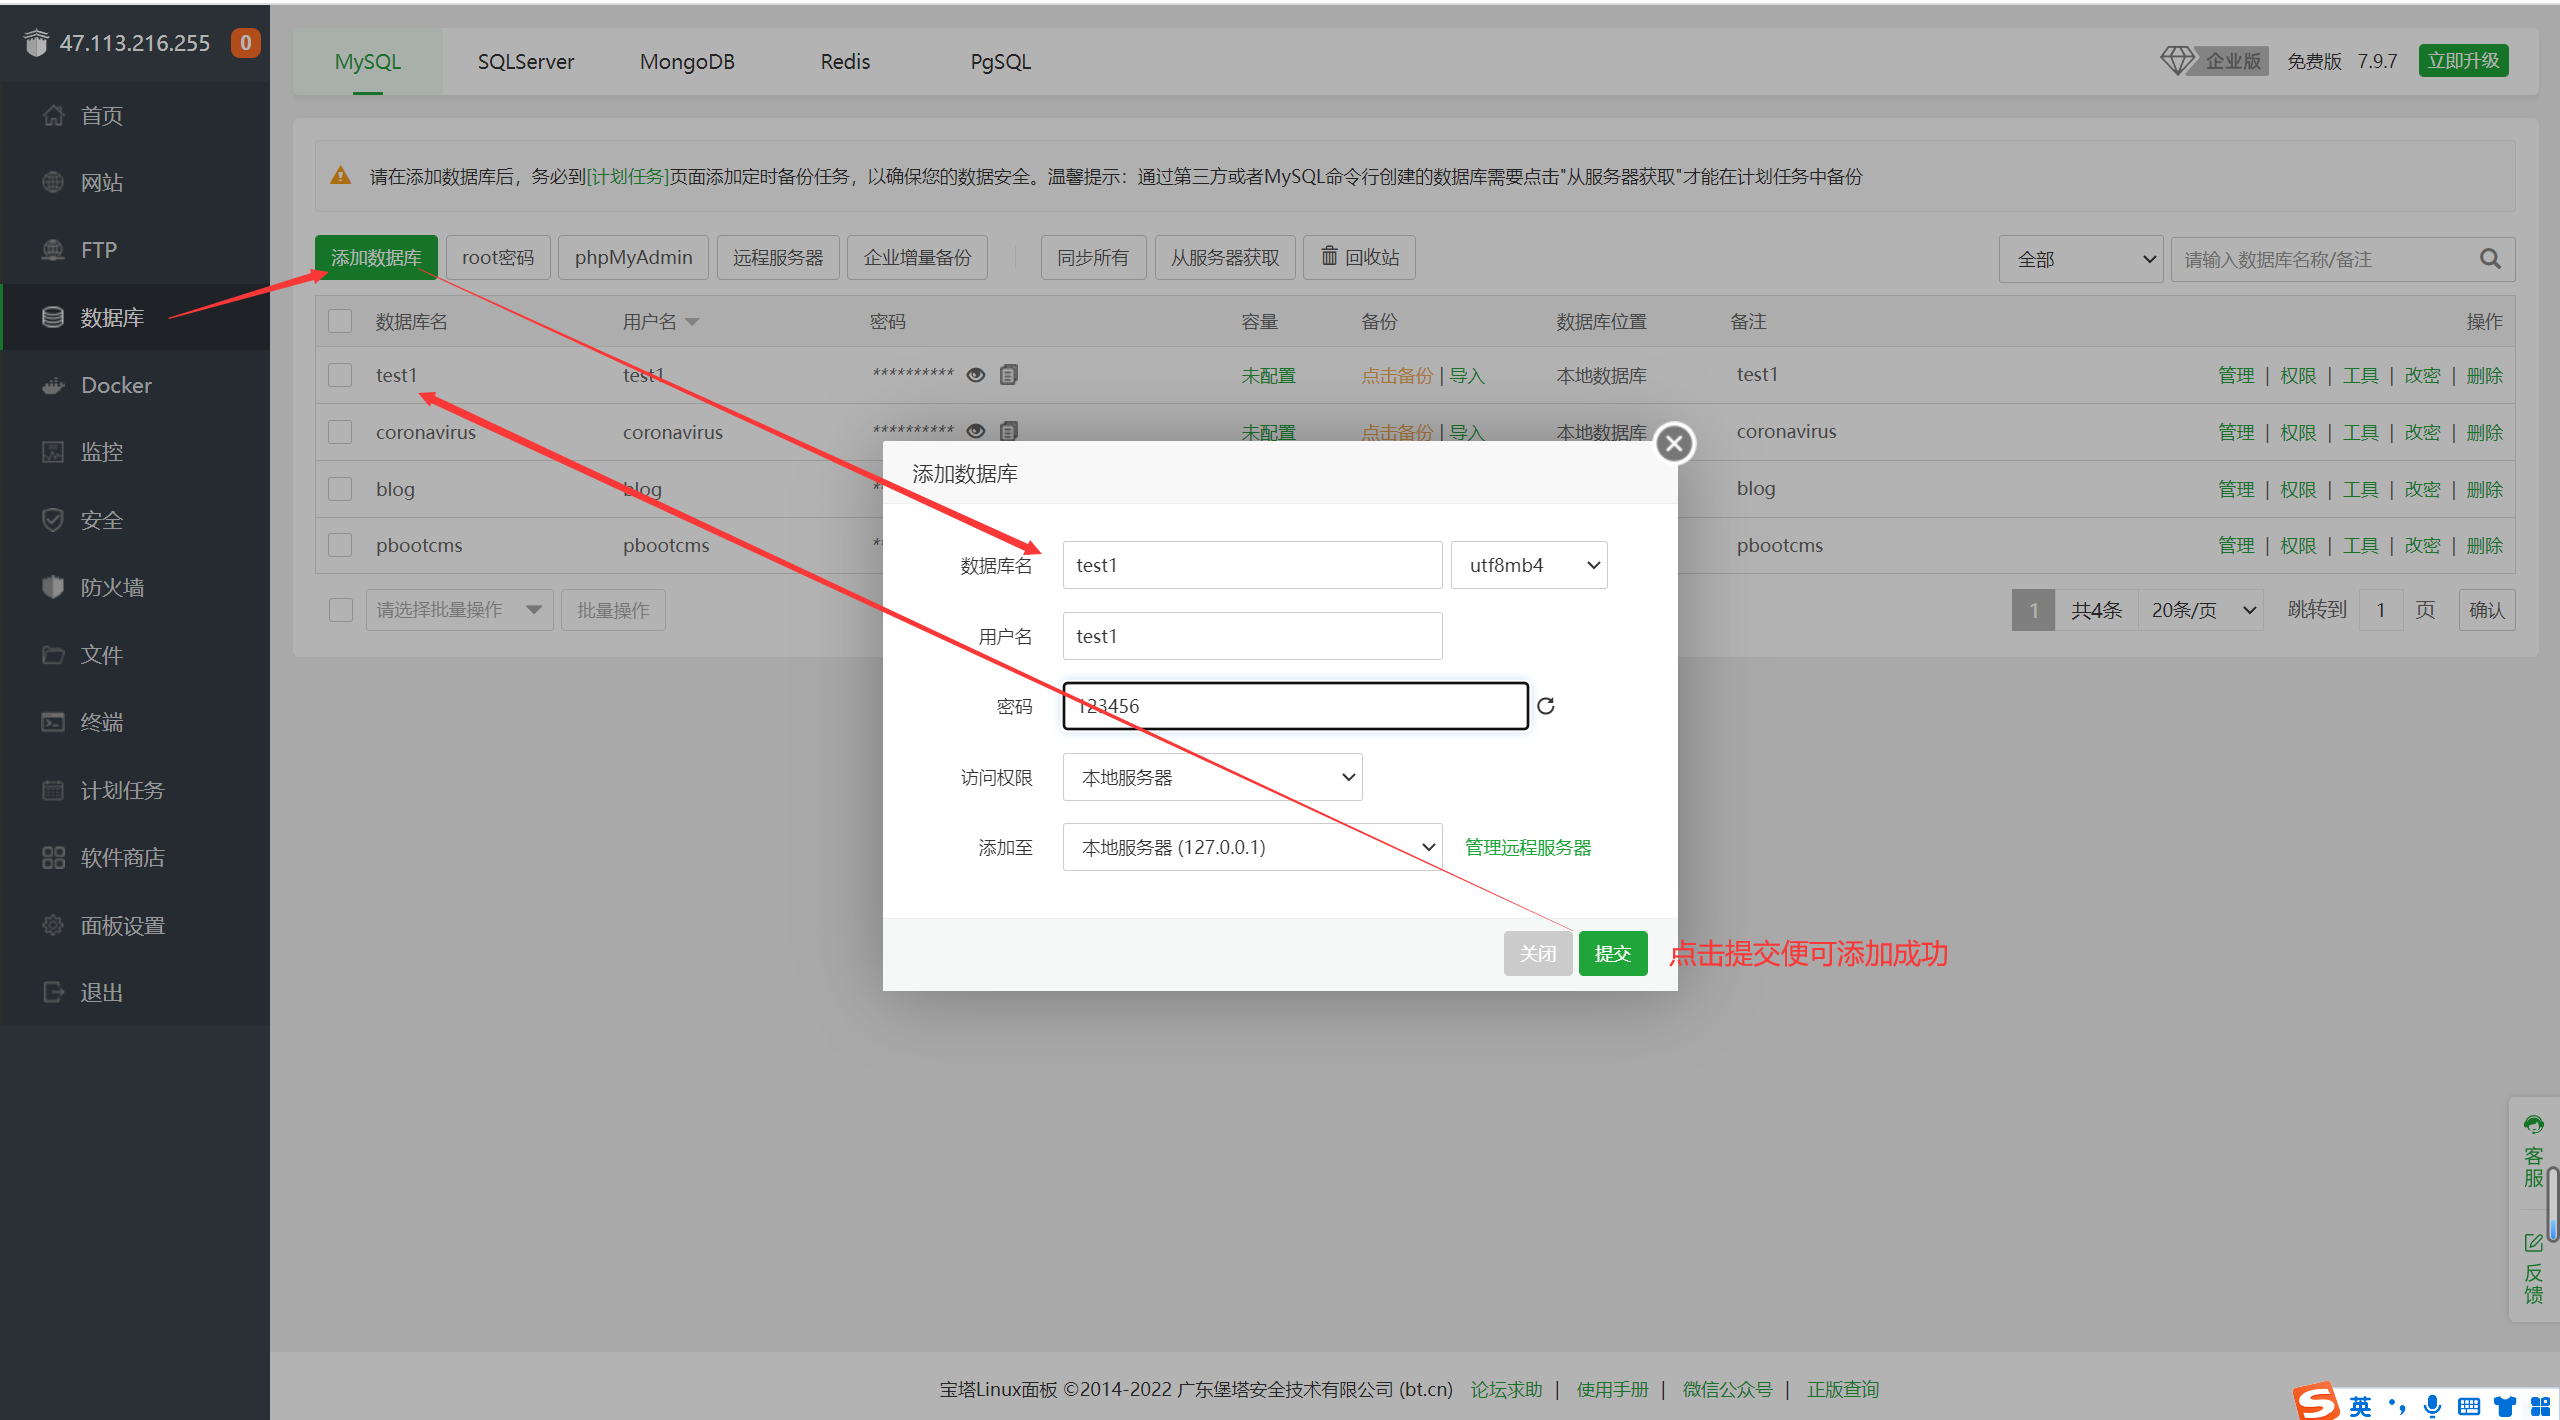Open the access permission dropdown

tap(1212, 777)
